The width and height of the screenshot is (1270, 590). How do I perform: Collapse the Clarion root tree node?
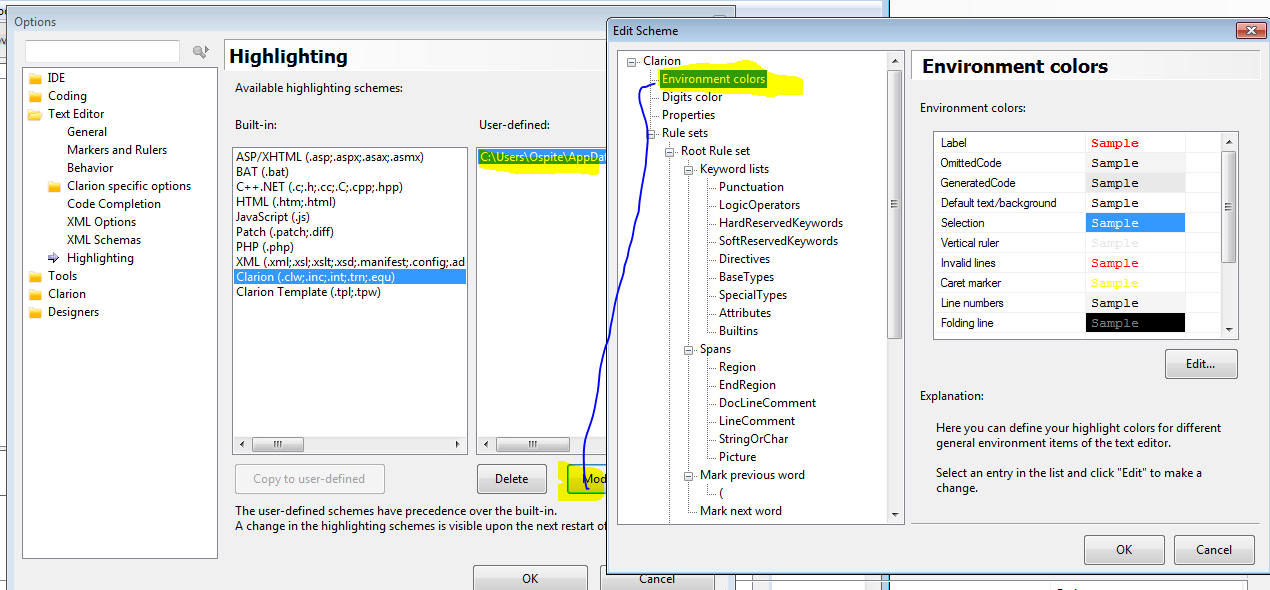click(632, 62)
